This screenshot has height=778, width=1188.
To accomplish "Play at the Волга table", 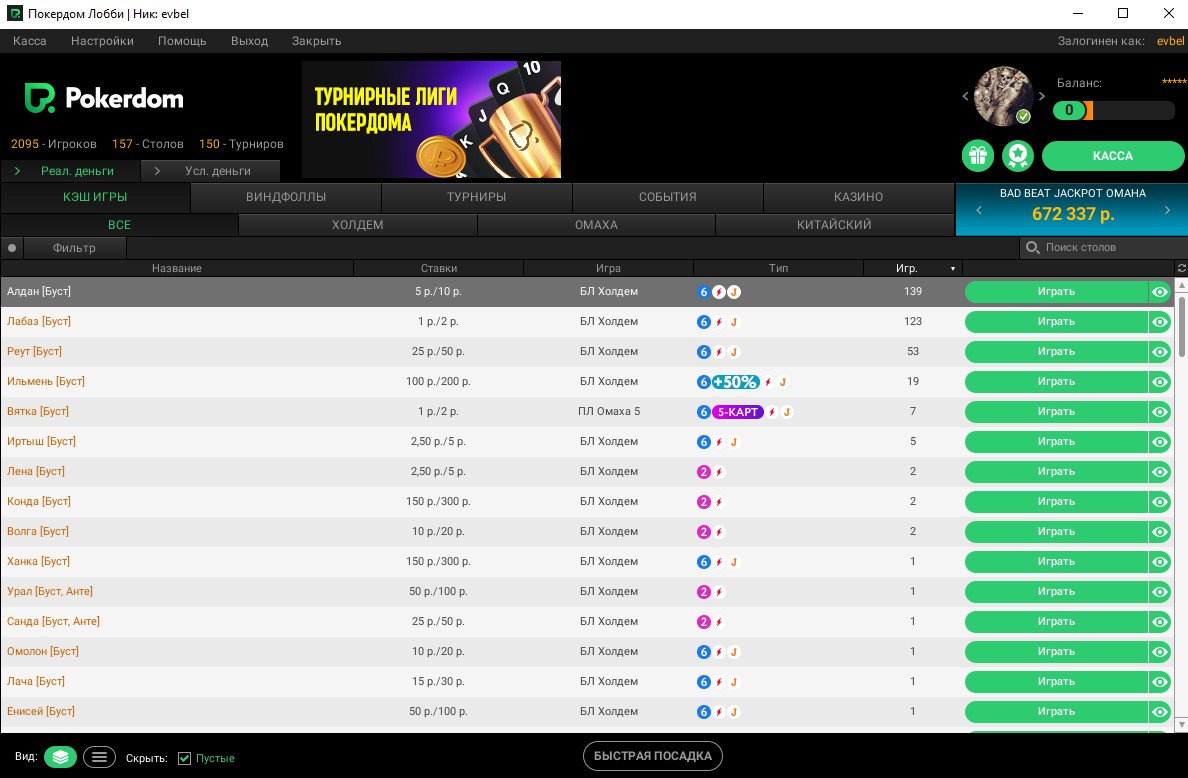I will click(1056, 532).
